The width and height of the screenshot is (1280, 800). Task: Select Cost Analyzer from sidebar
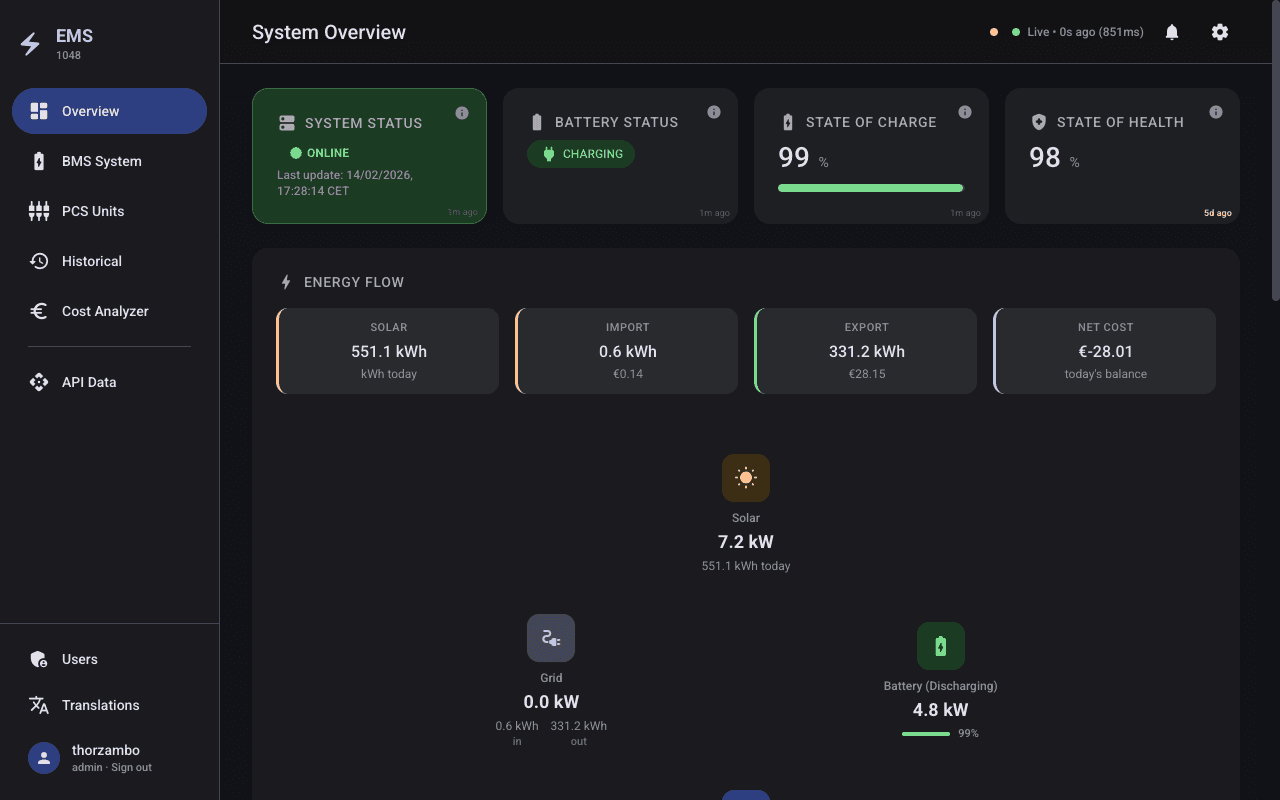[105, 311]
